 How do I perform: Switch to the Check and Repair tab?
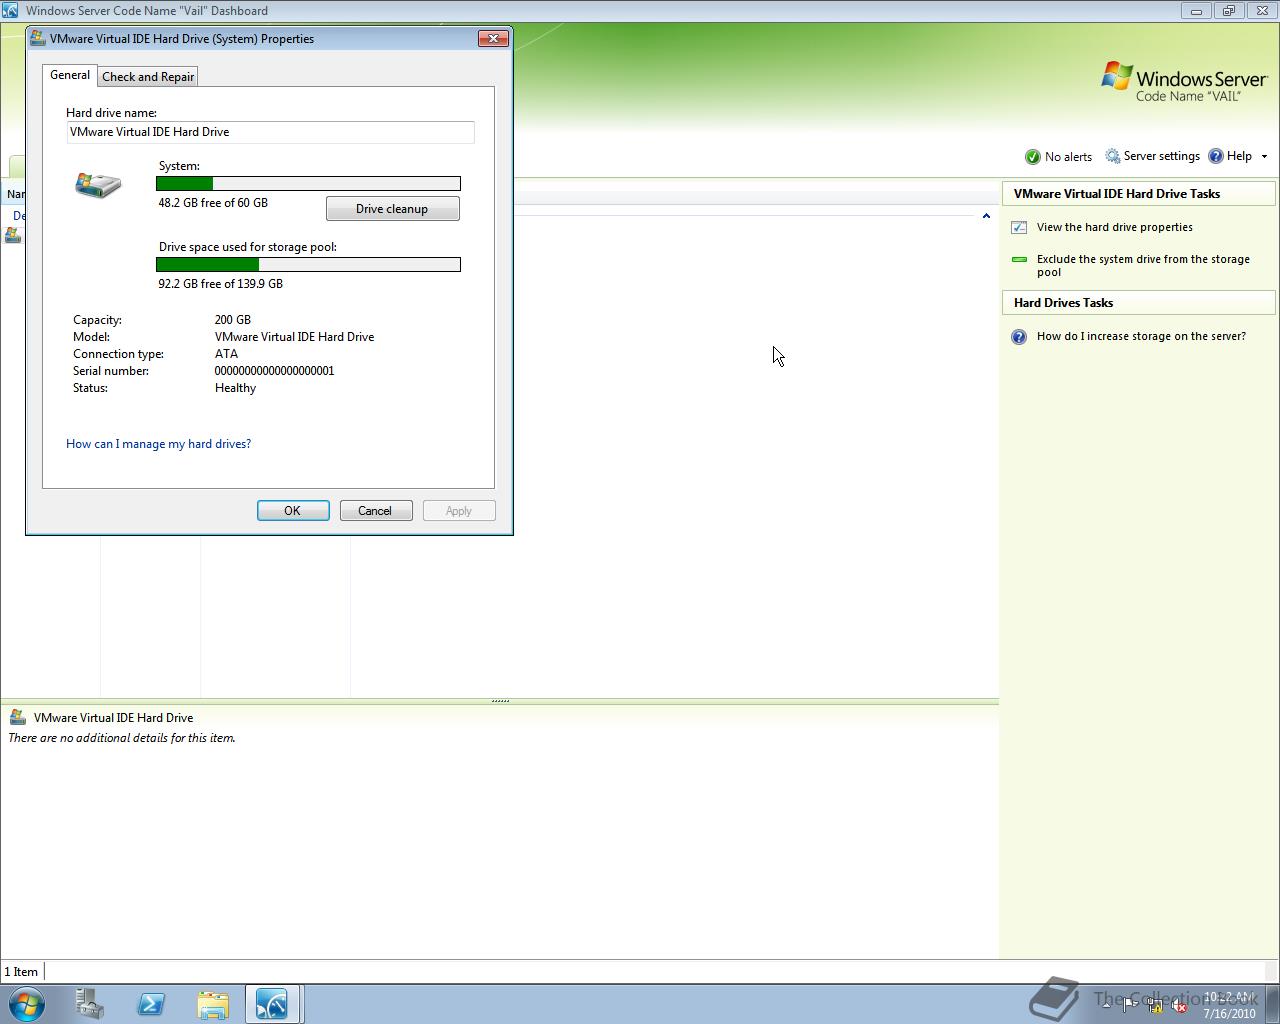[x=148, y=76]
